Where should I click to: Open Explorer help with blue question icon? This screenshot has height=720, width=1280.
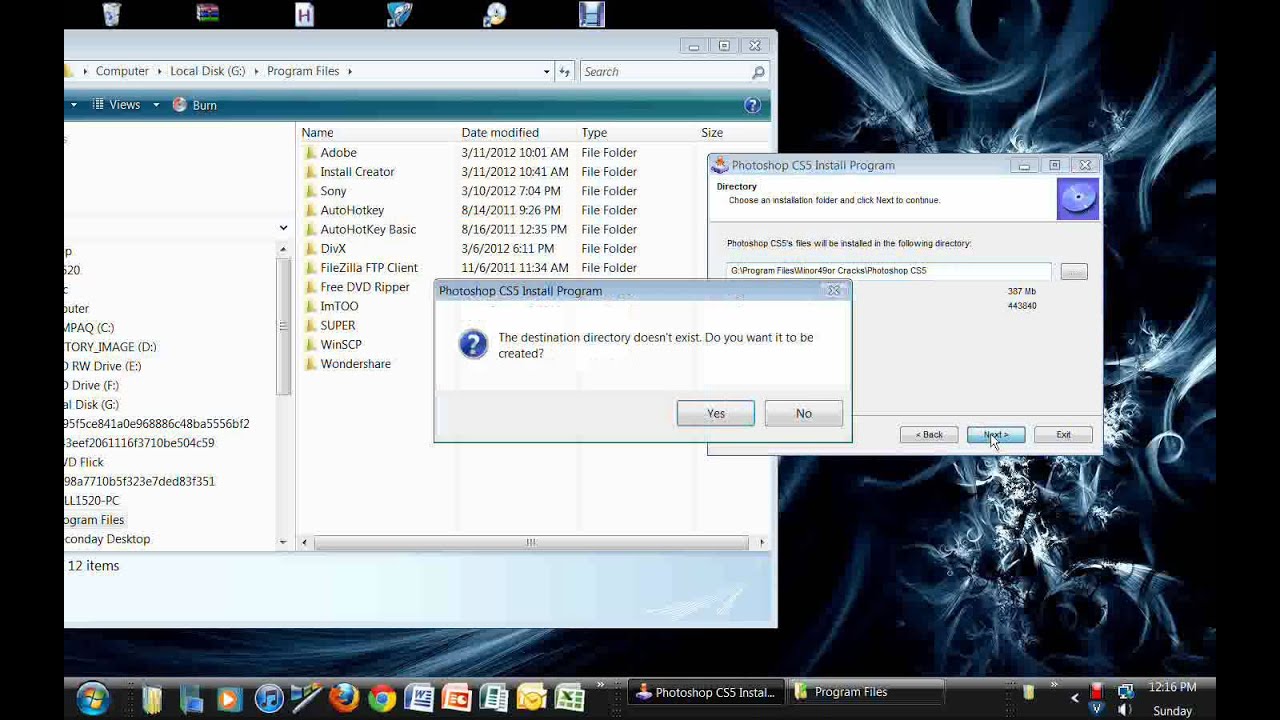pos(752,105)
